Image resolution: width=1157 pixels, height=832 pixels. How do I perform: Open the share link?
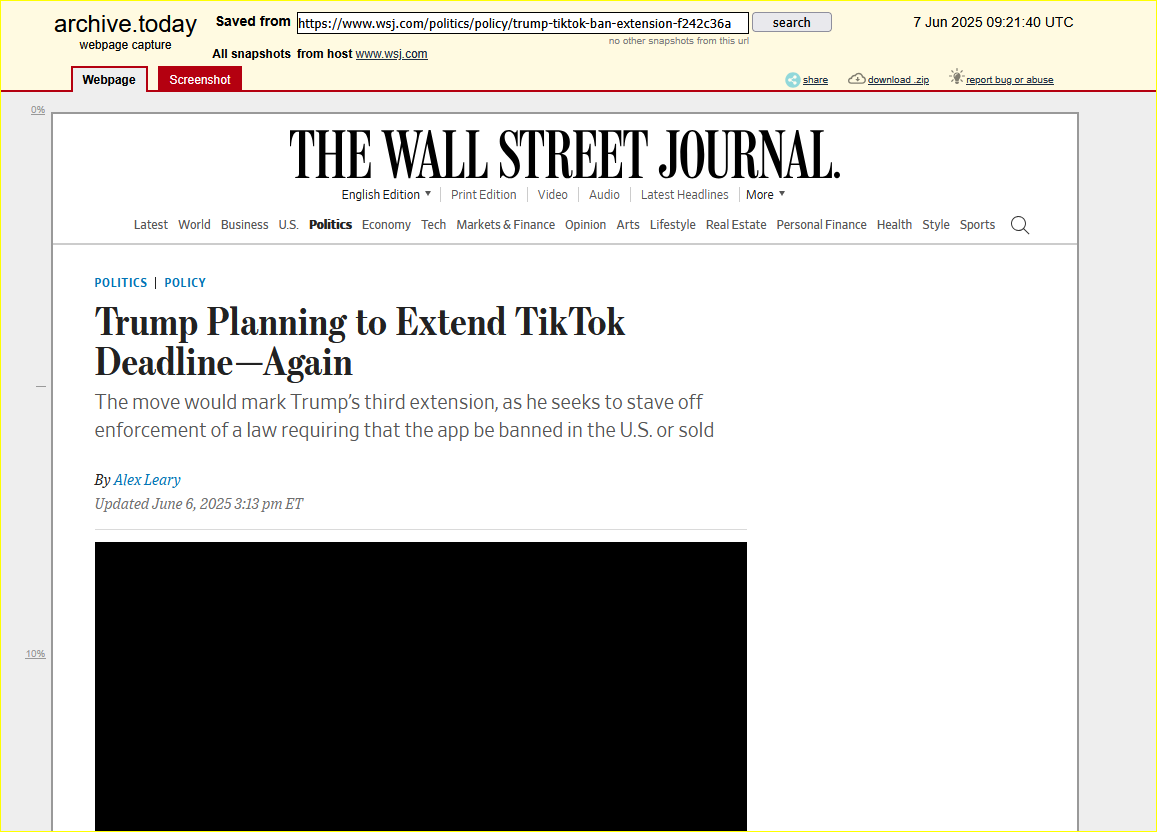815,80
